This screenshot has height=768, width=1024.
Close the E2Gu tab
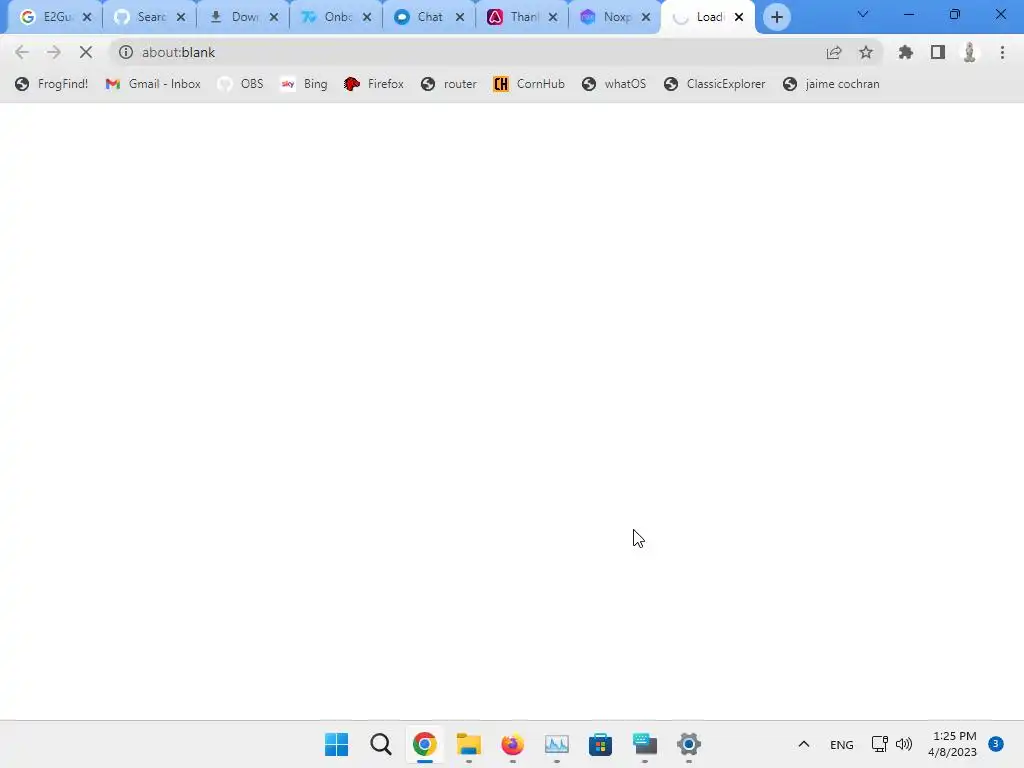pos(87,17)
